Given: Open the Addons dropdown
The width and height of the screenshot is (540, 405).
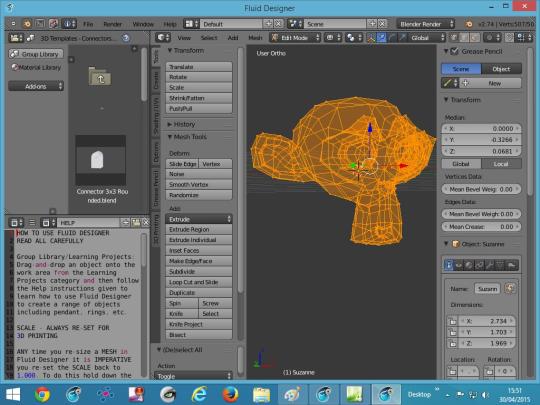Looking at the screenshot, I should 36,86.
